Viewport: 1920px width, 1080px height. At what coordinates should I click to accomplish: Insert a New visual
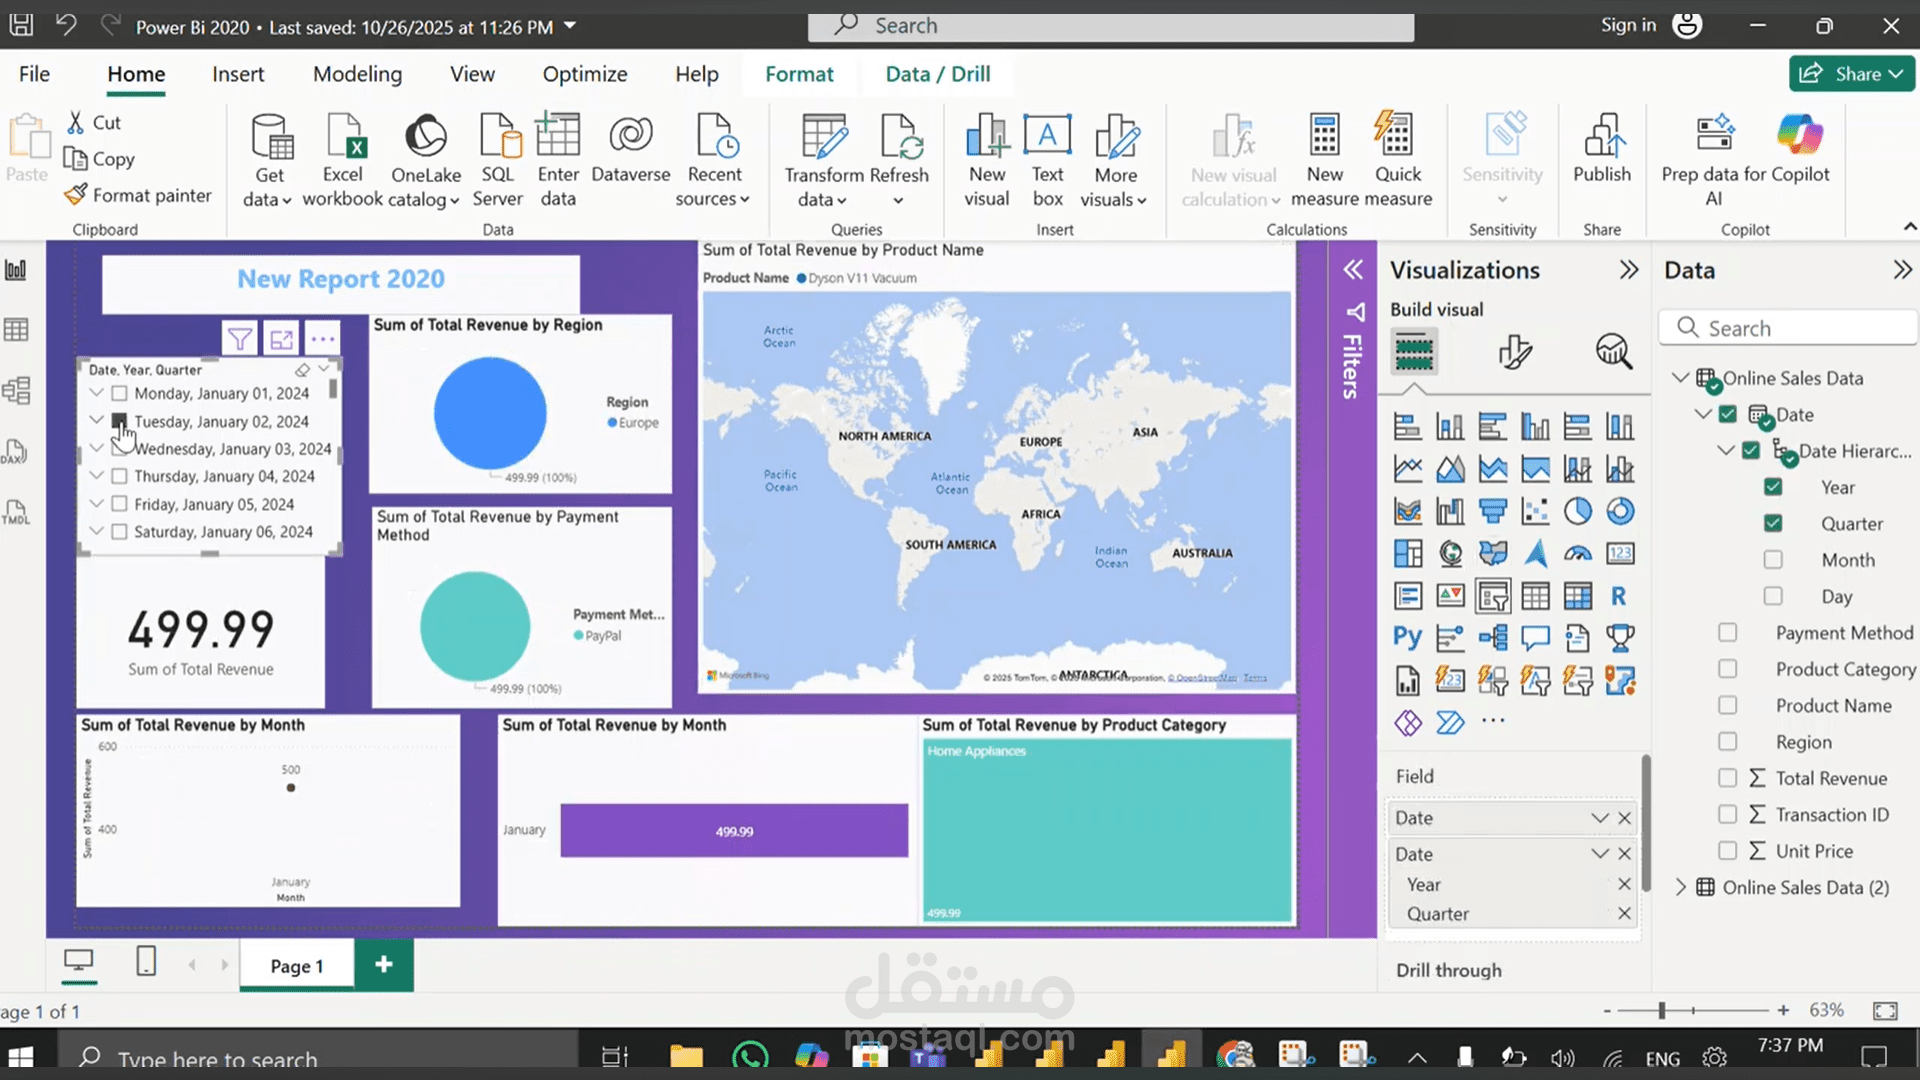tap(987, 160)
